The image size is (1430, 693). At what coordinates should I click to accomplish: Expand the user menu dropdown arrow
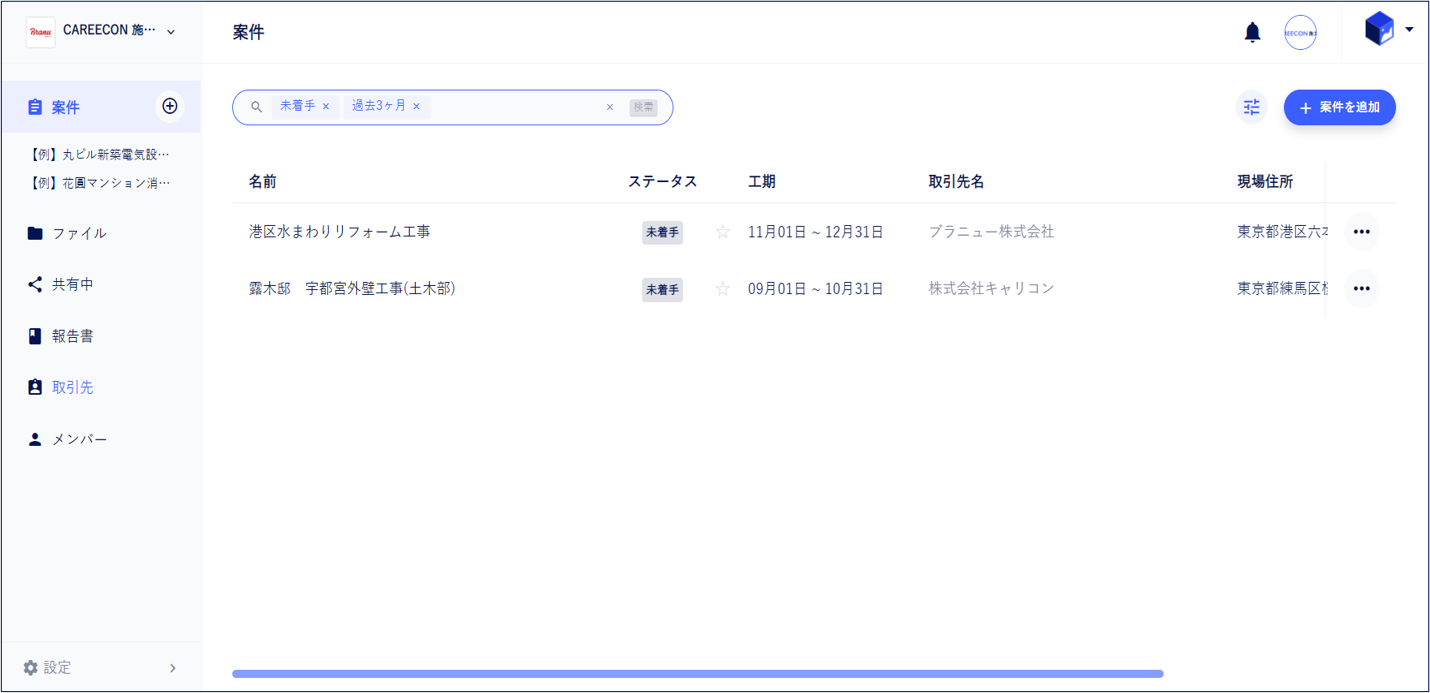pos(1409,29)
